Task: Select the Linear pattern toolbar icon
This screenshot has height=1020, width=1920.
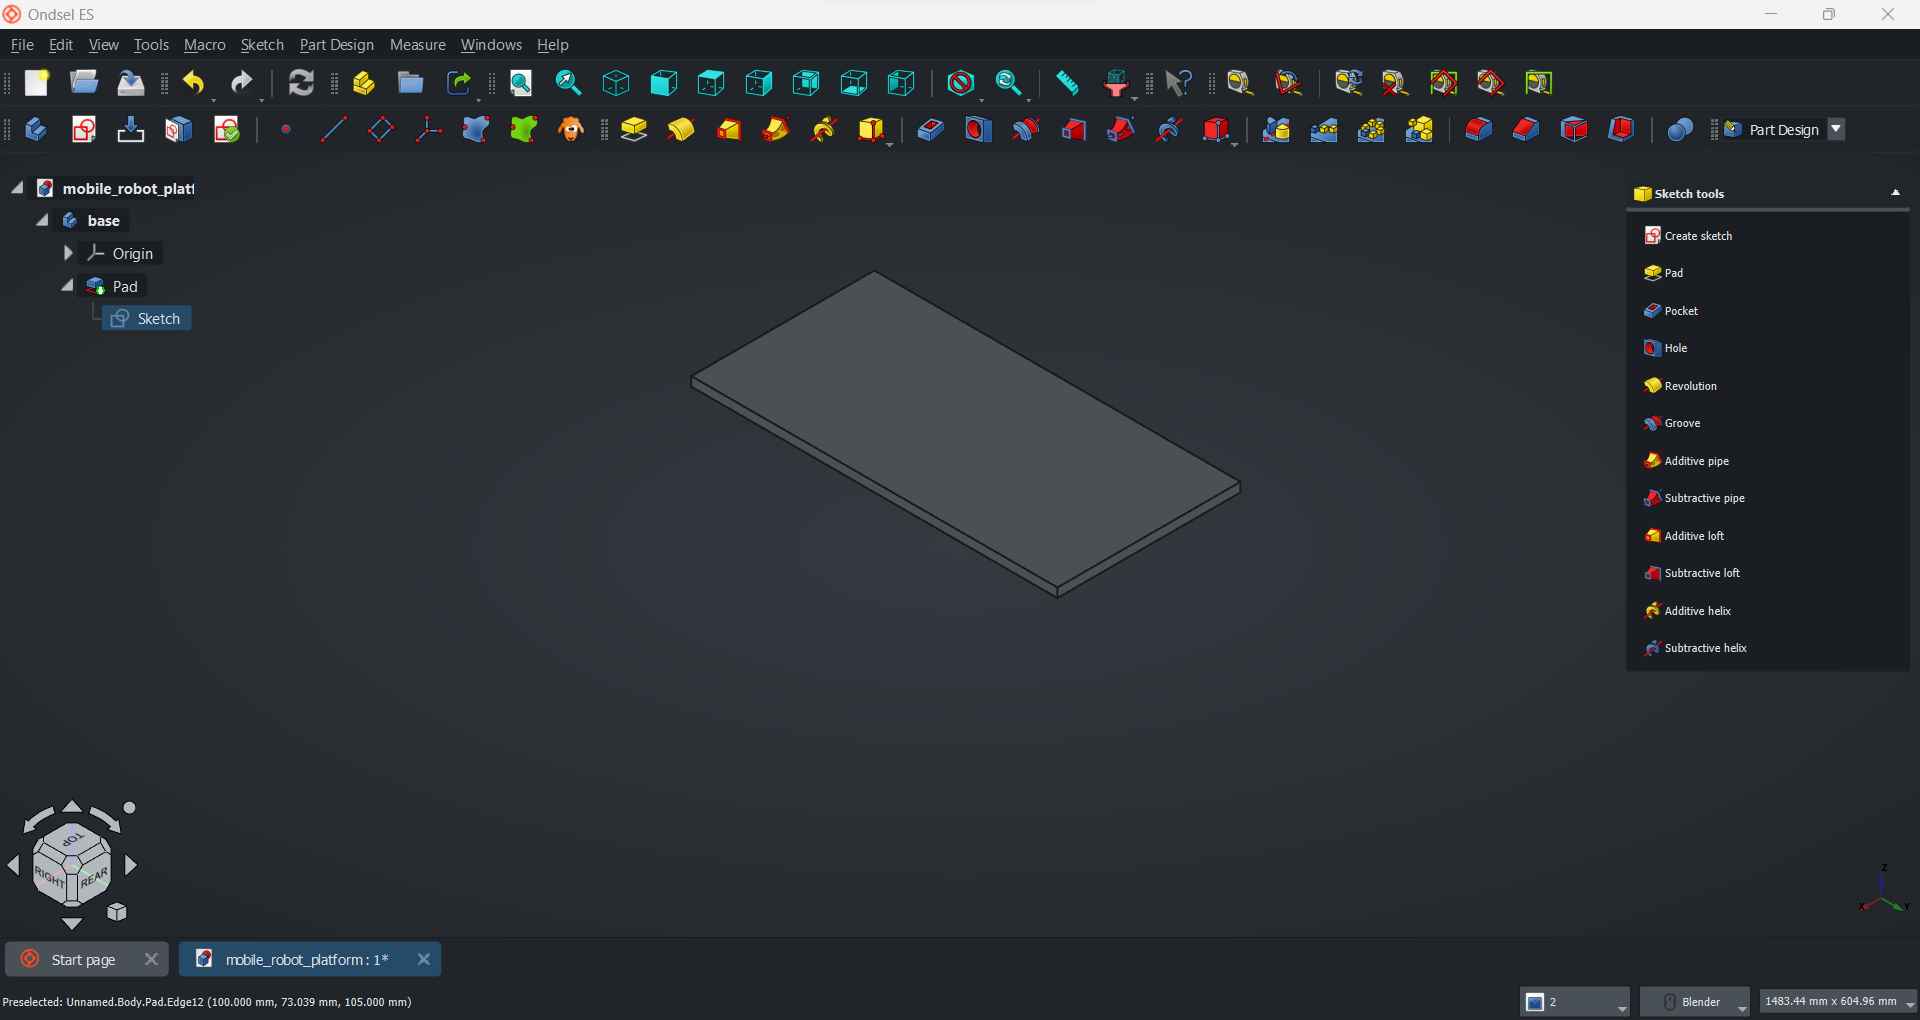Action: pyautogui.click(x=1324, y=129)
